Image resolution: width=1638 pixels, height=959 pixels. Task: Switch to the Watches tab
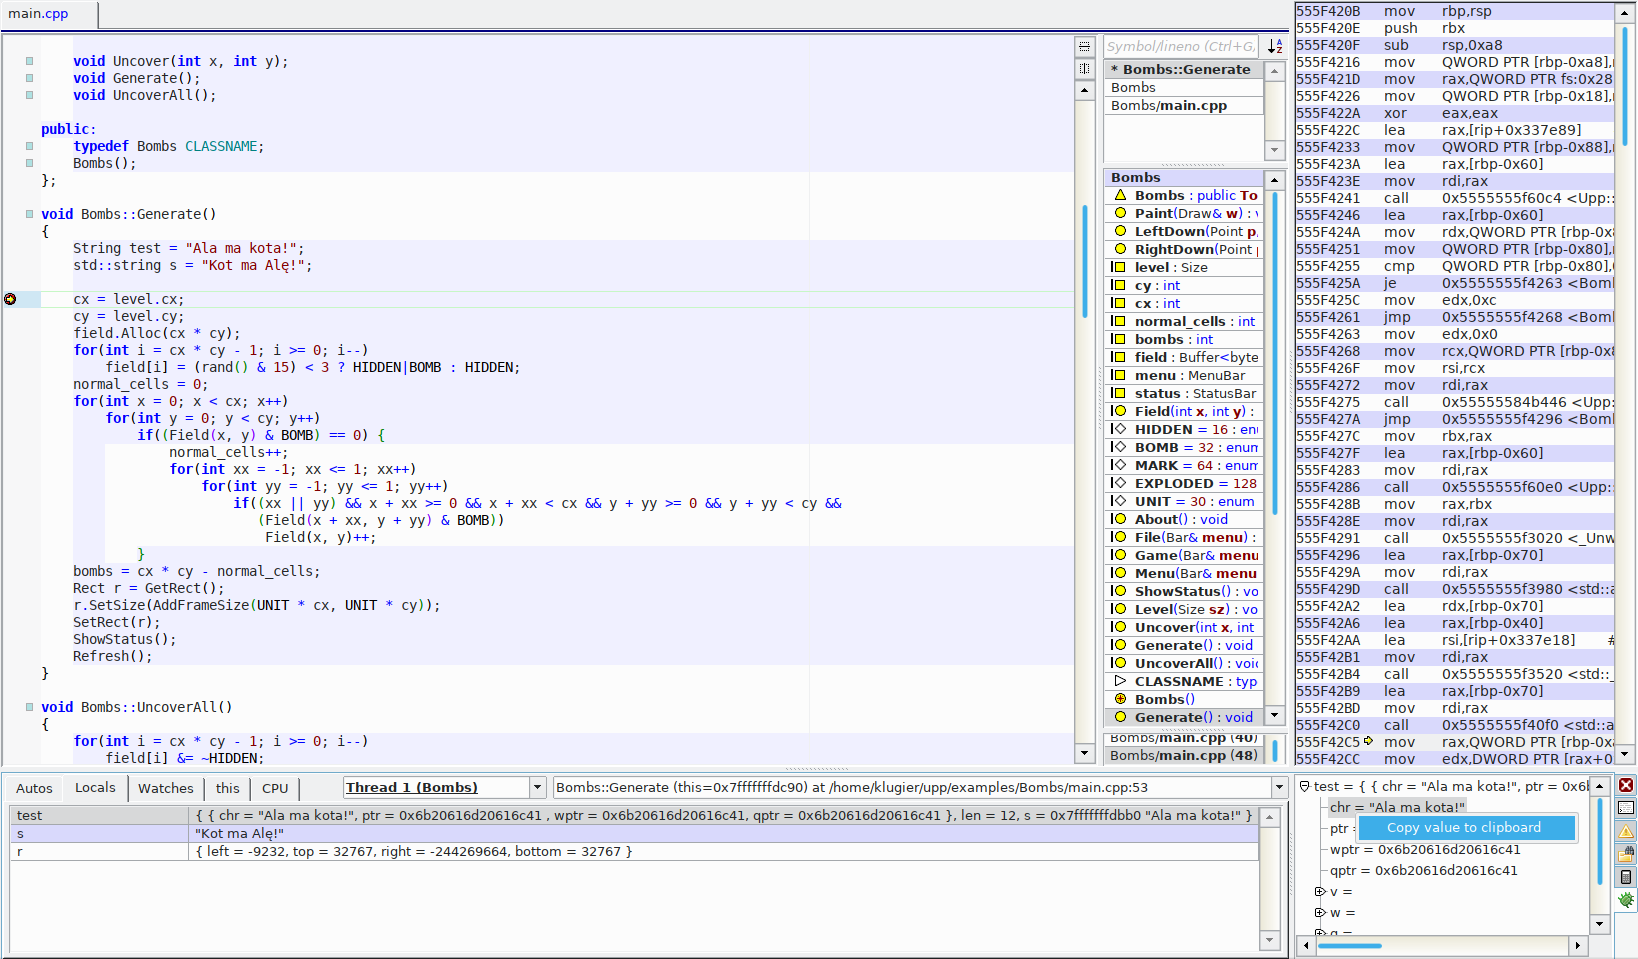tap(165, 788)
